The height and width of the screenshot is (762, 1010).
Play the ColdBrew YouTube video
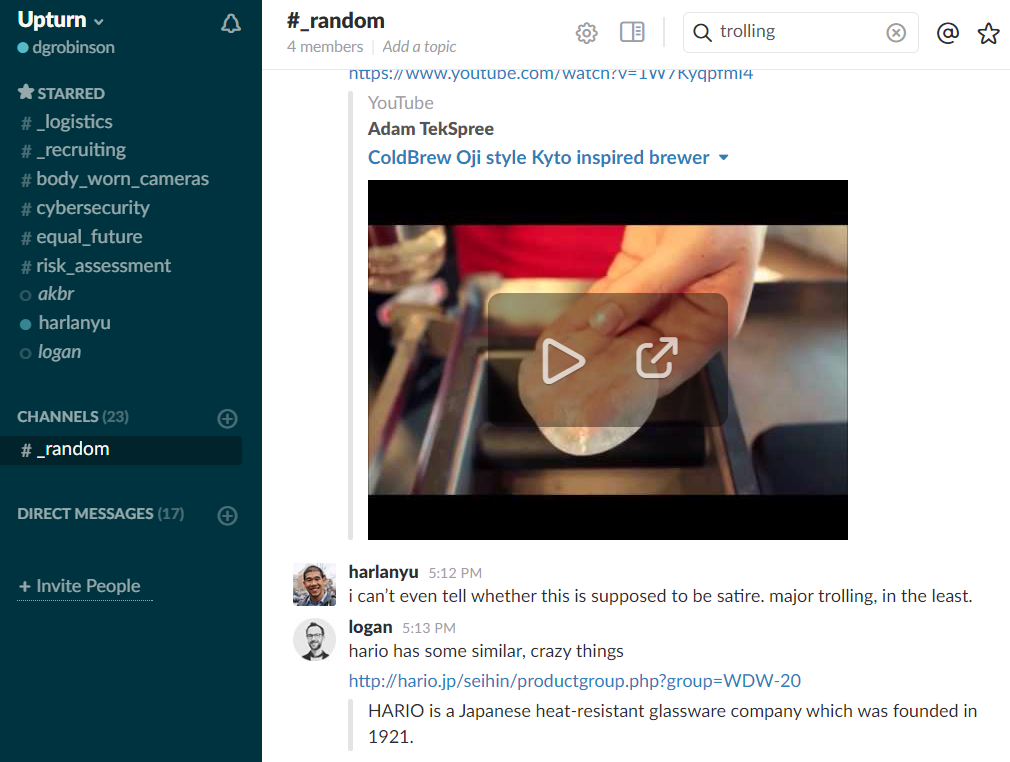(563, 361)
